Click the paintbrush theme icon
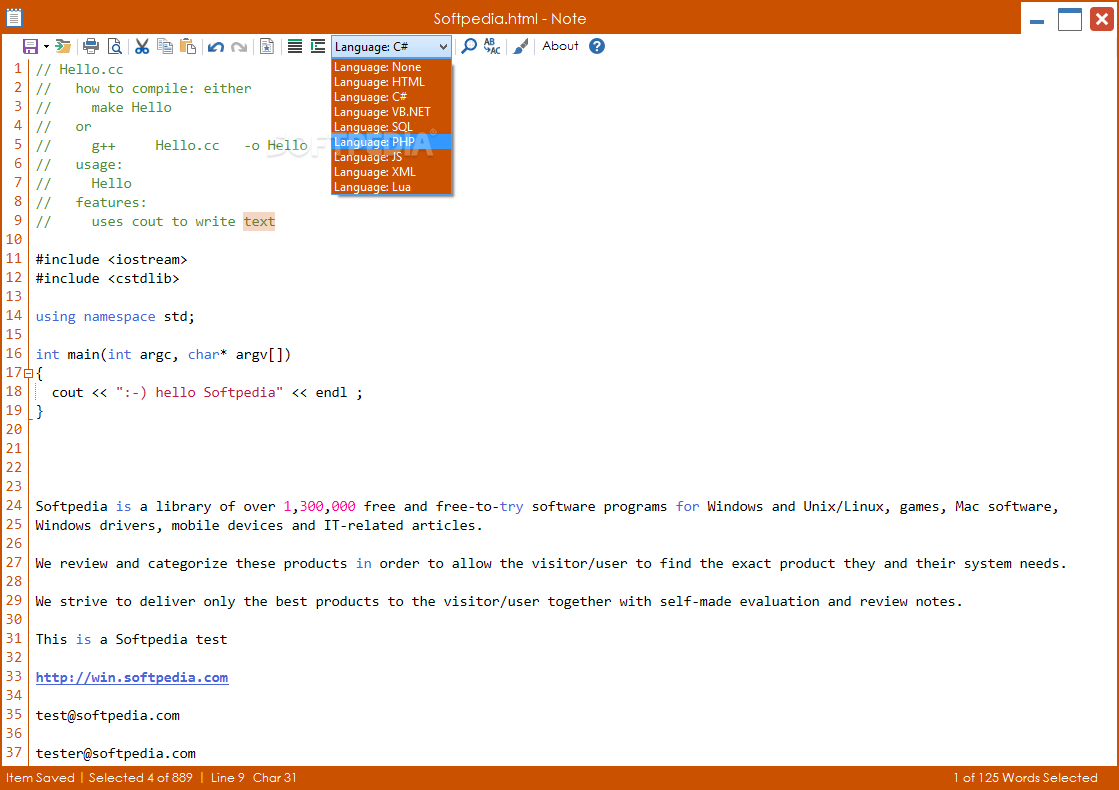This screenshot has height=790, width=1119. coord(521,46)
